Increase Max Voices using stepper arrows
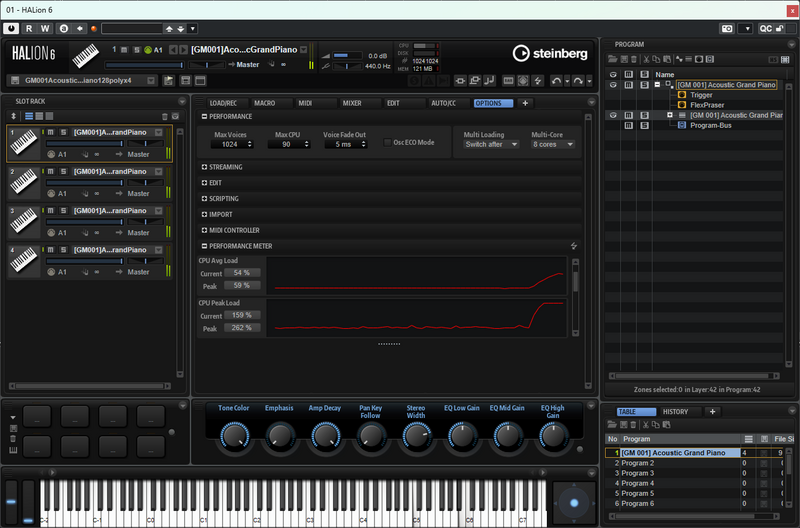 pyautogui.click(x=249, y=142)
